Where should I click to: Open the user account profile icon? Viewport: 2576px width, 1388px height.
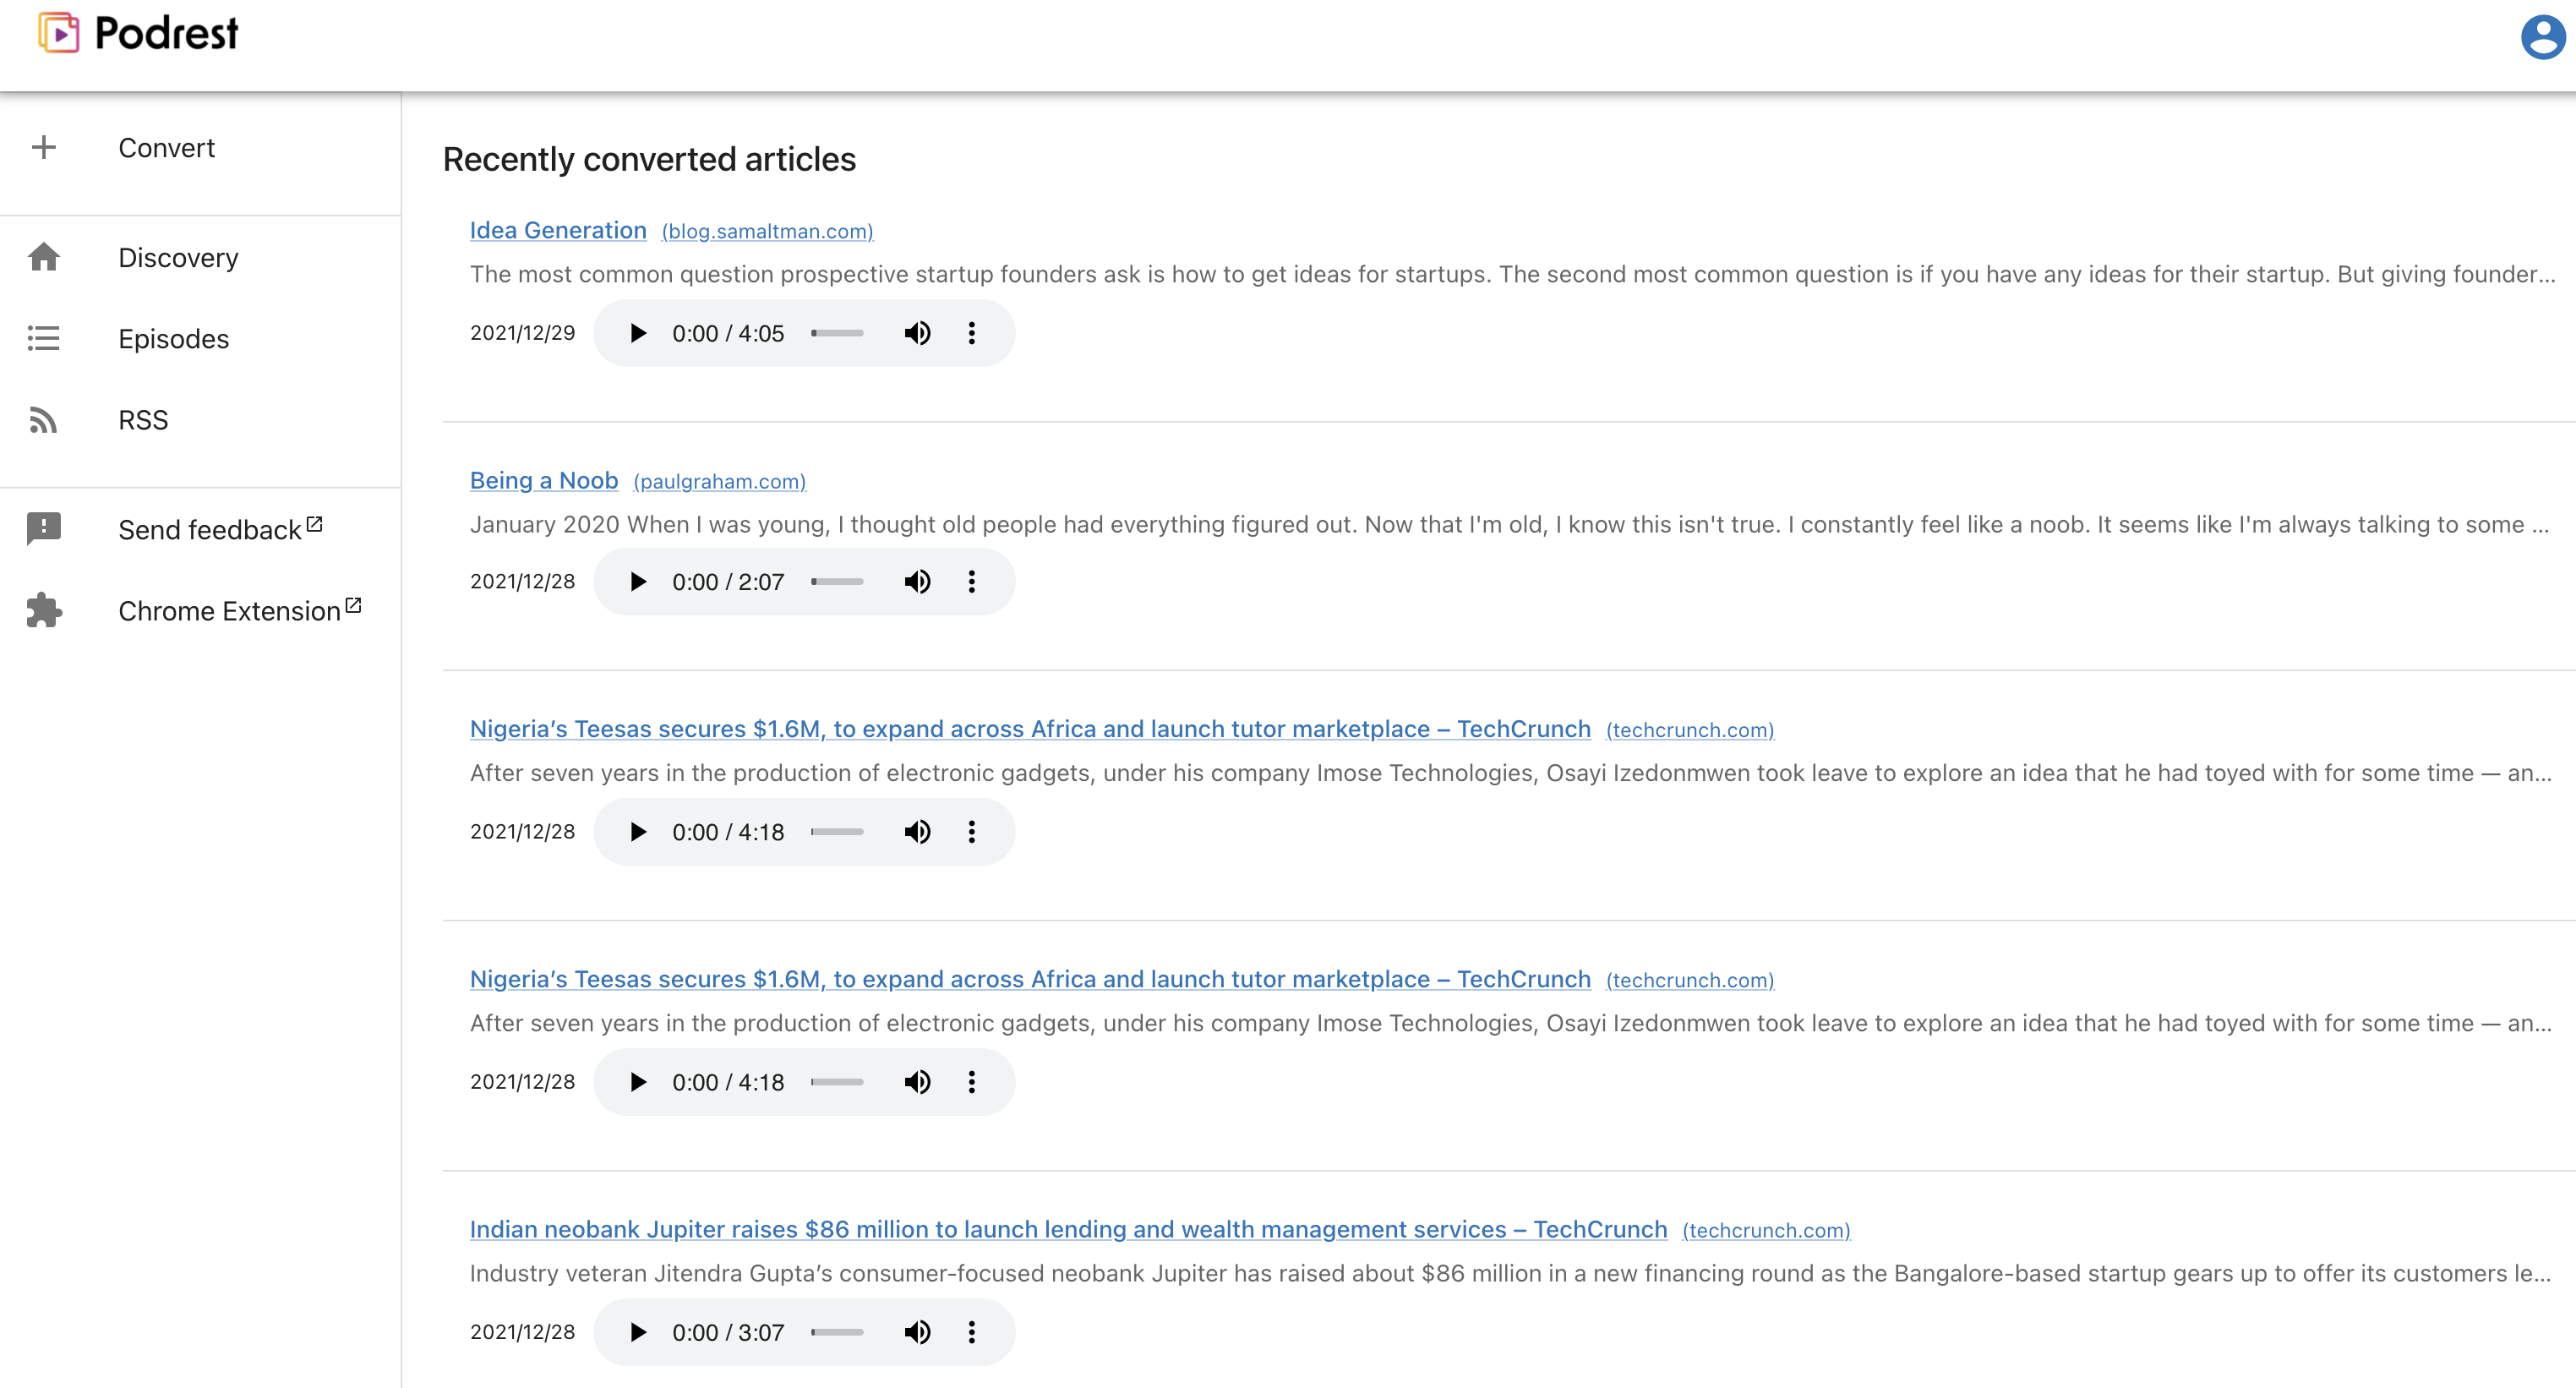2542,38
